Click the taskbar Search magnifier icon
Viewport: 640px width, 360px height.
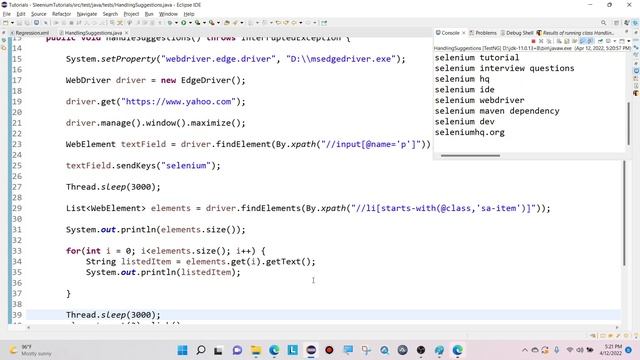pos(201,350)
